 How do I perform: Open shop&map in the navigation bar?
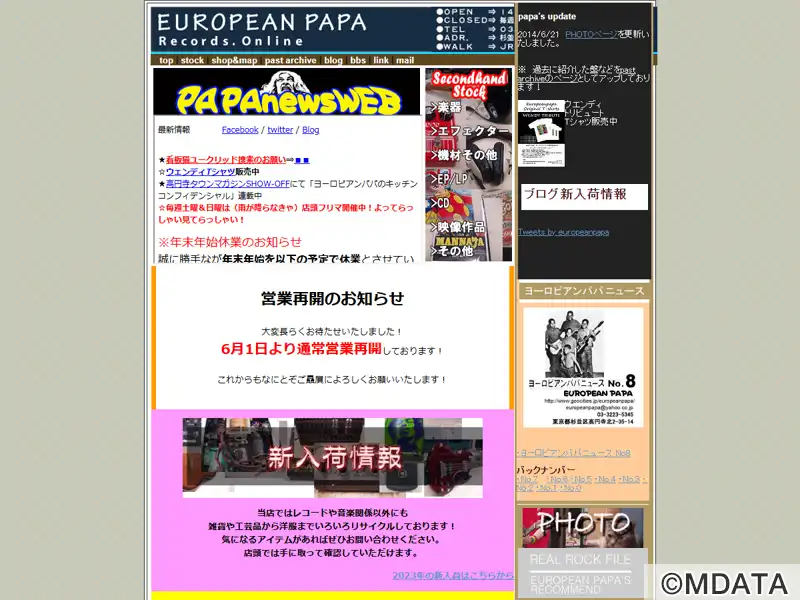tap(234, 60)
